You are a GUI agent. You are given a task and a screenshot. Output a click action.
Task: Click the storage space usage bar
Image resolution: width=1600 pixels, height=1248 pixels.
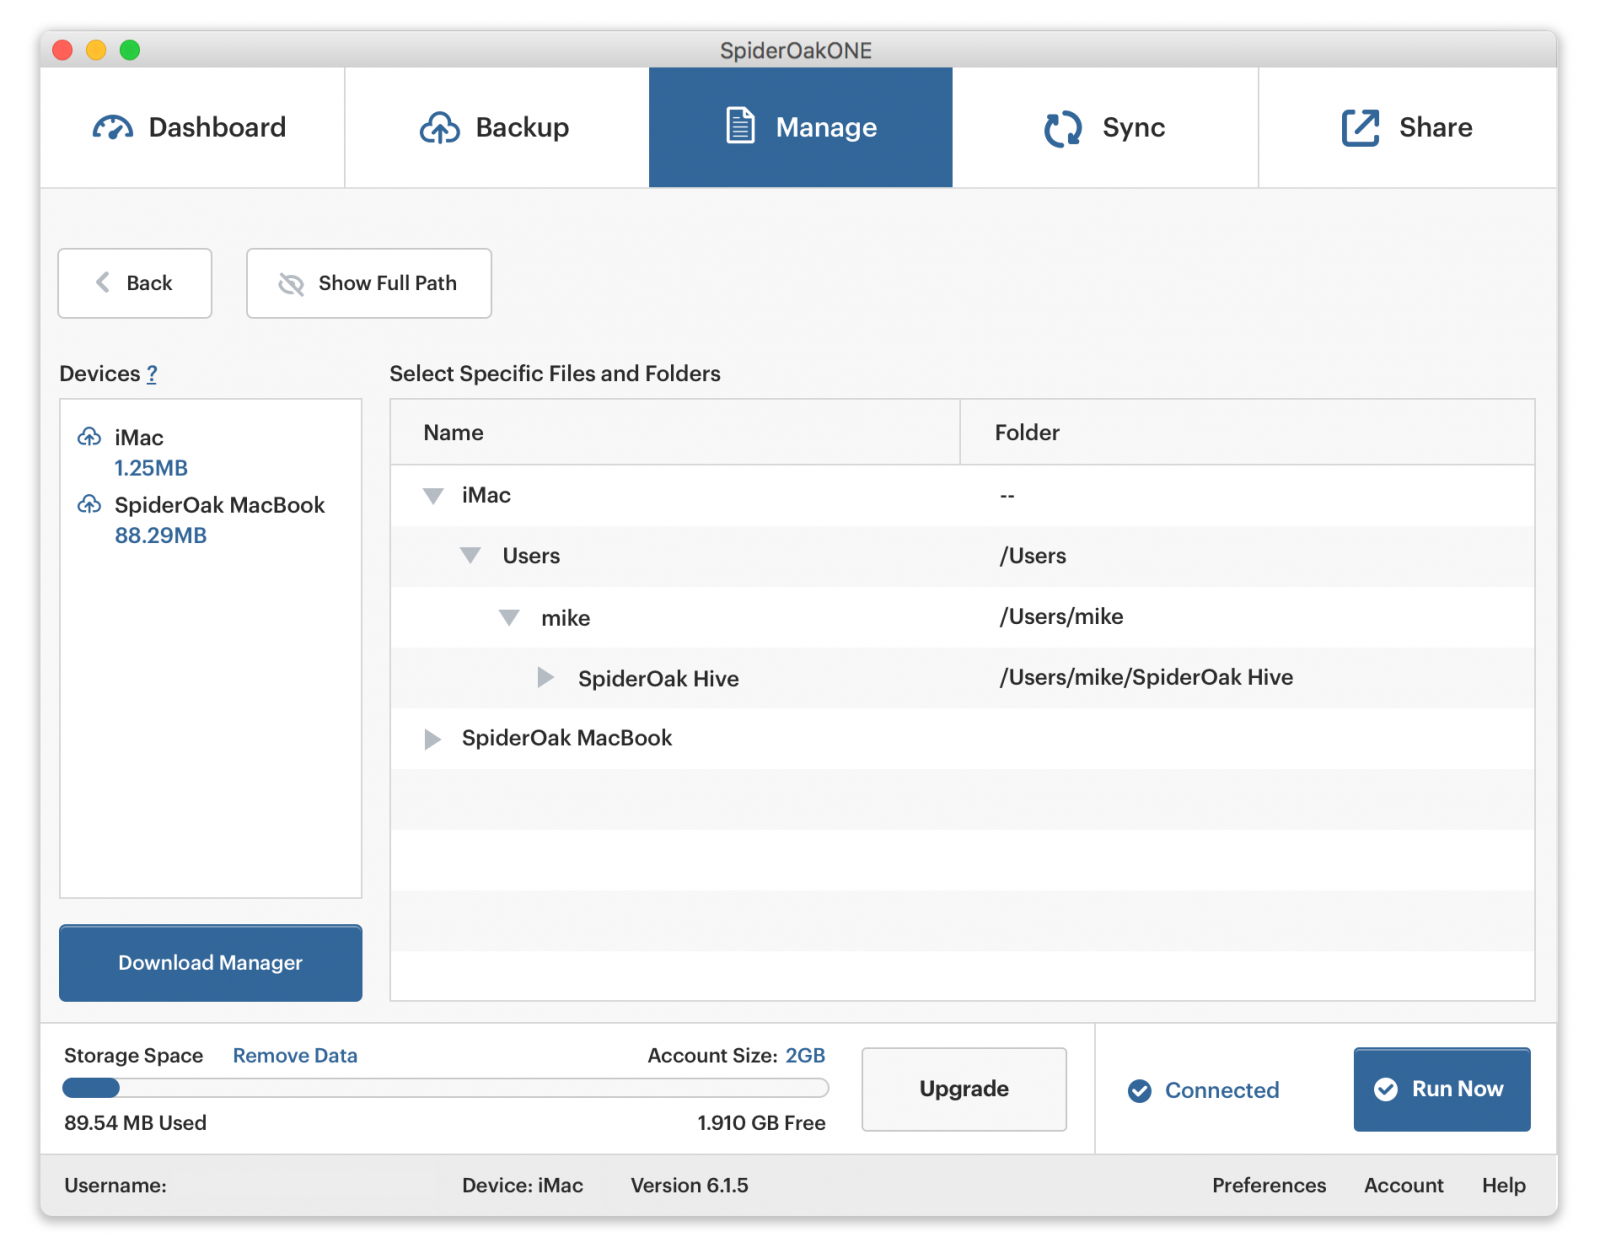(445, 1088)
